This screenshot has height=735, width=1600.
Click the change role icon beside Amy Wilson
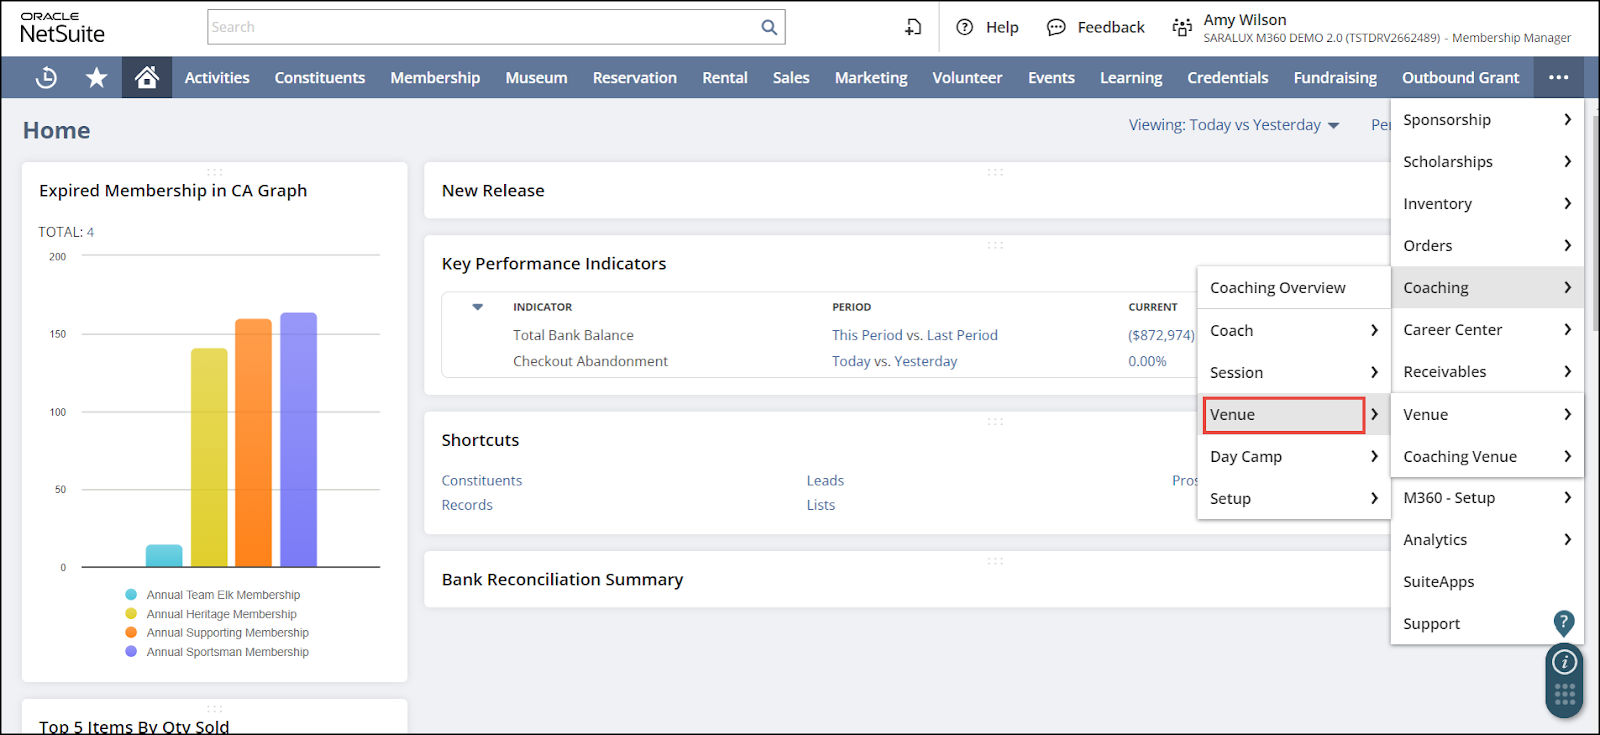(1182, 28)
